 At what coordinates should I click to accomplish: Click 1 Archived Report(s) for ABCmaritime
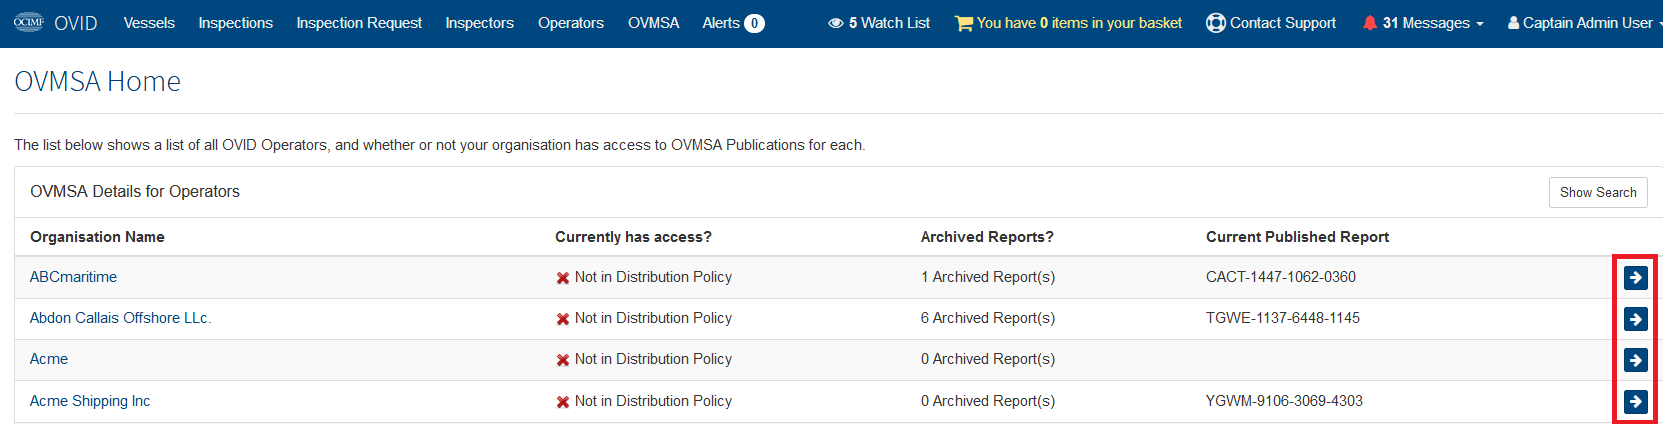[x=988, y=277]
